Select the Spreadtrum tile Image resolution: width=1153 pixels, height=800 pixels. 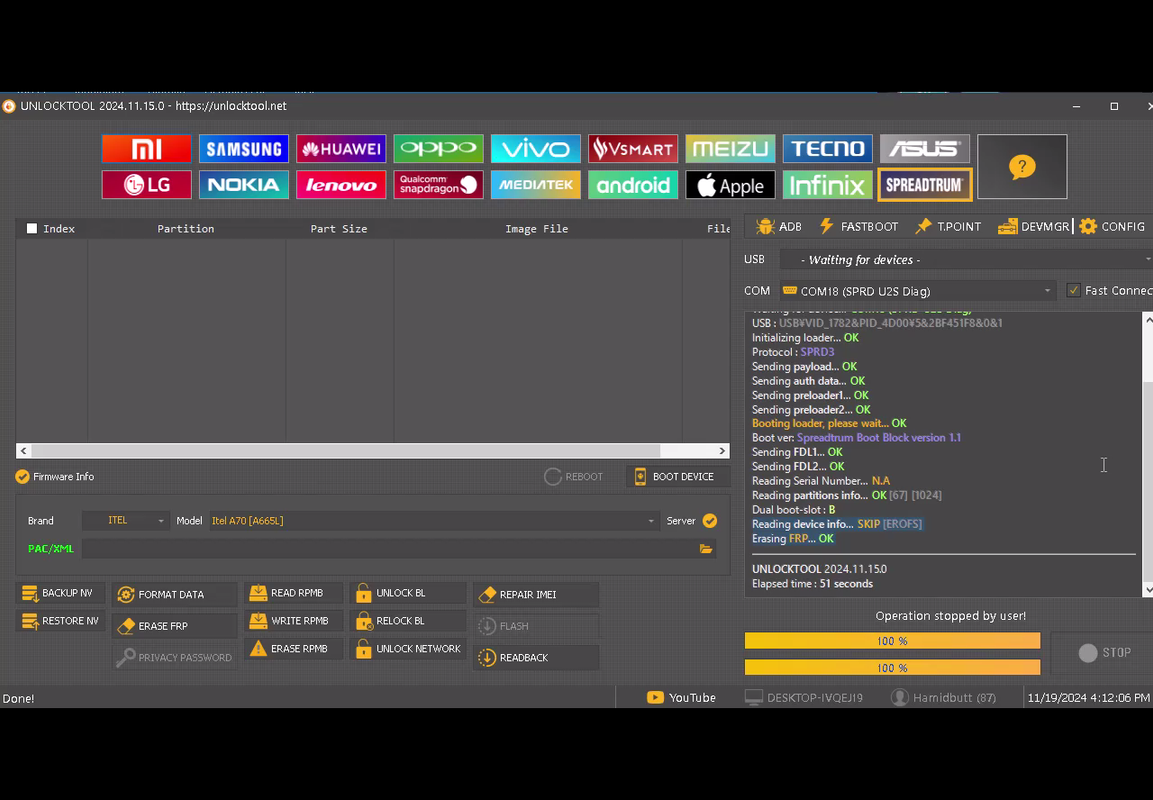(924, 185)
